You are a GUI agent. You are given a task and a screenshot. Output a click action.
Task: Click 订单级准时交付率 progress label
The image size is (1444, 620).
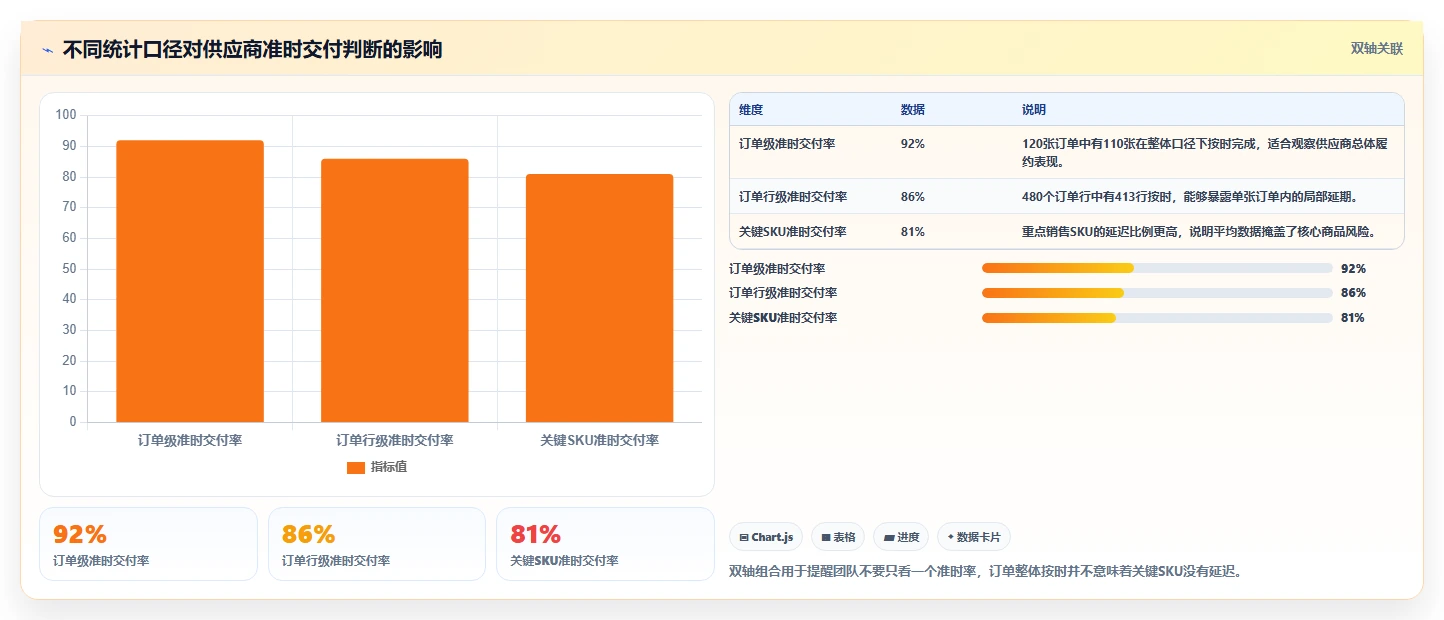point(777,268)
